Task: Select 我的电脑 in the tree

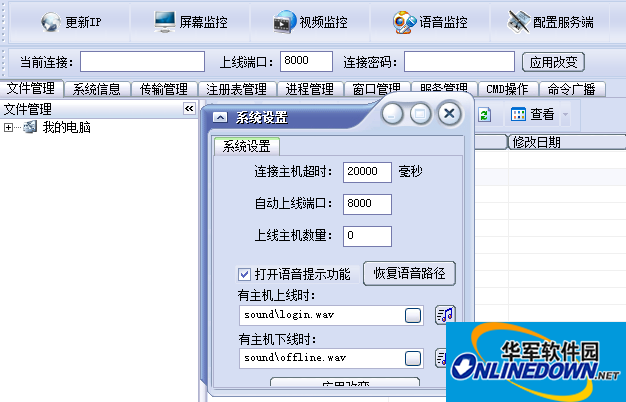Action: coord(66,127)
